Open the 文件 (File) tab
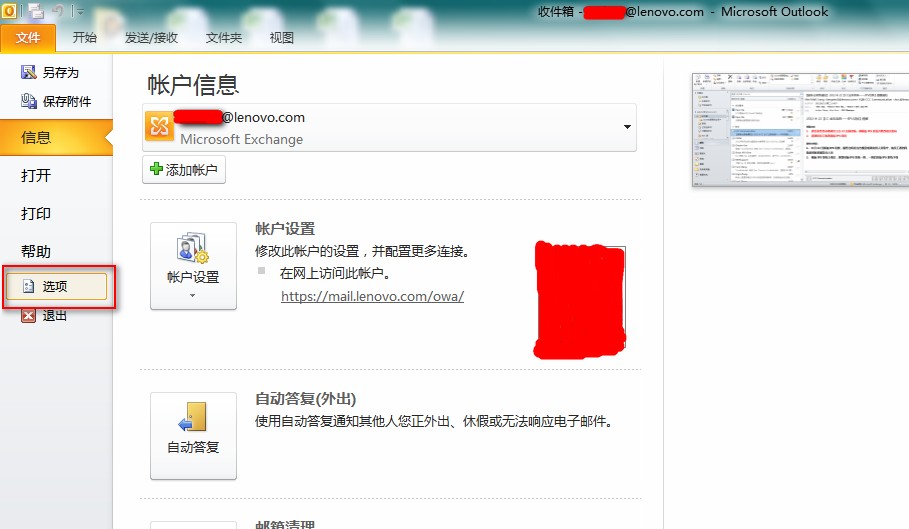Image resolution: width=909 pixels, height=529 pixels. (x=28, y=38)
